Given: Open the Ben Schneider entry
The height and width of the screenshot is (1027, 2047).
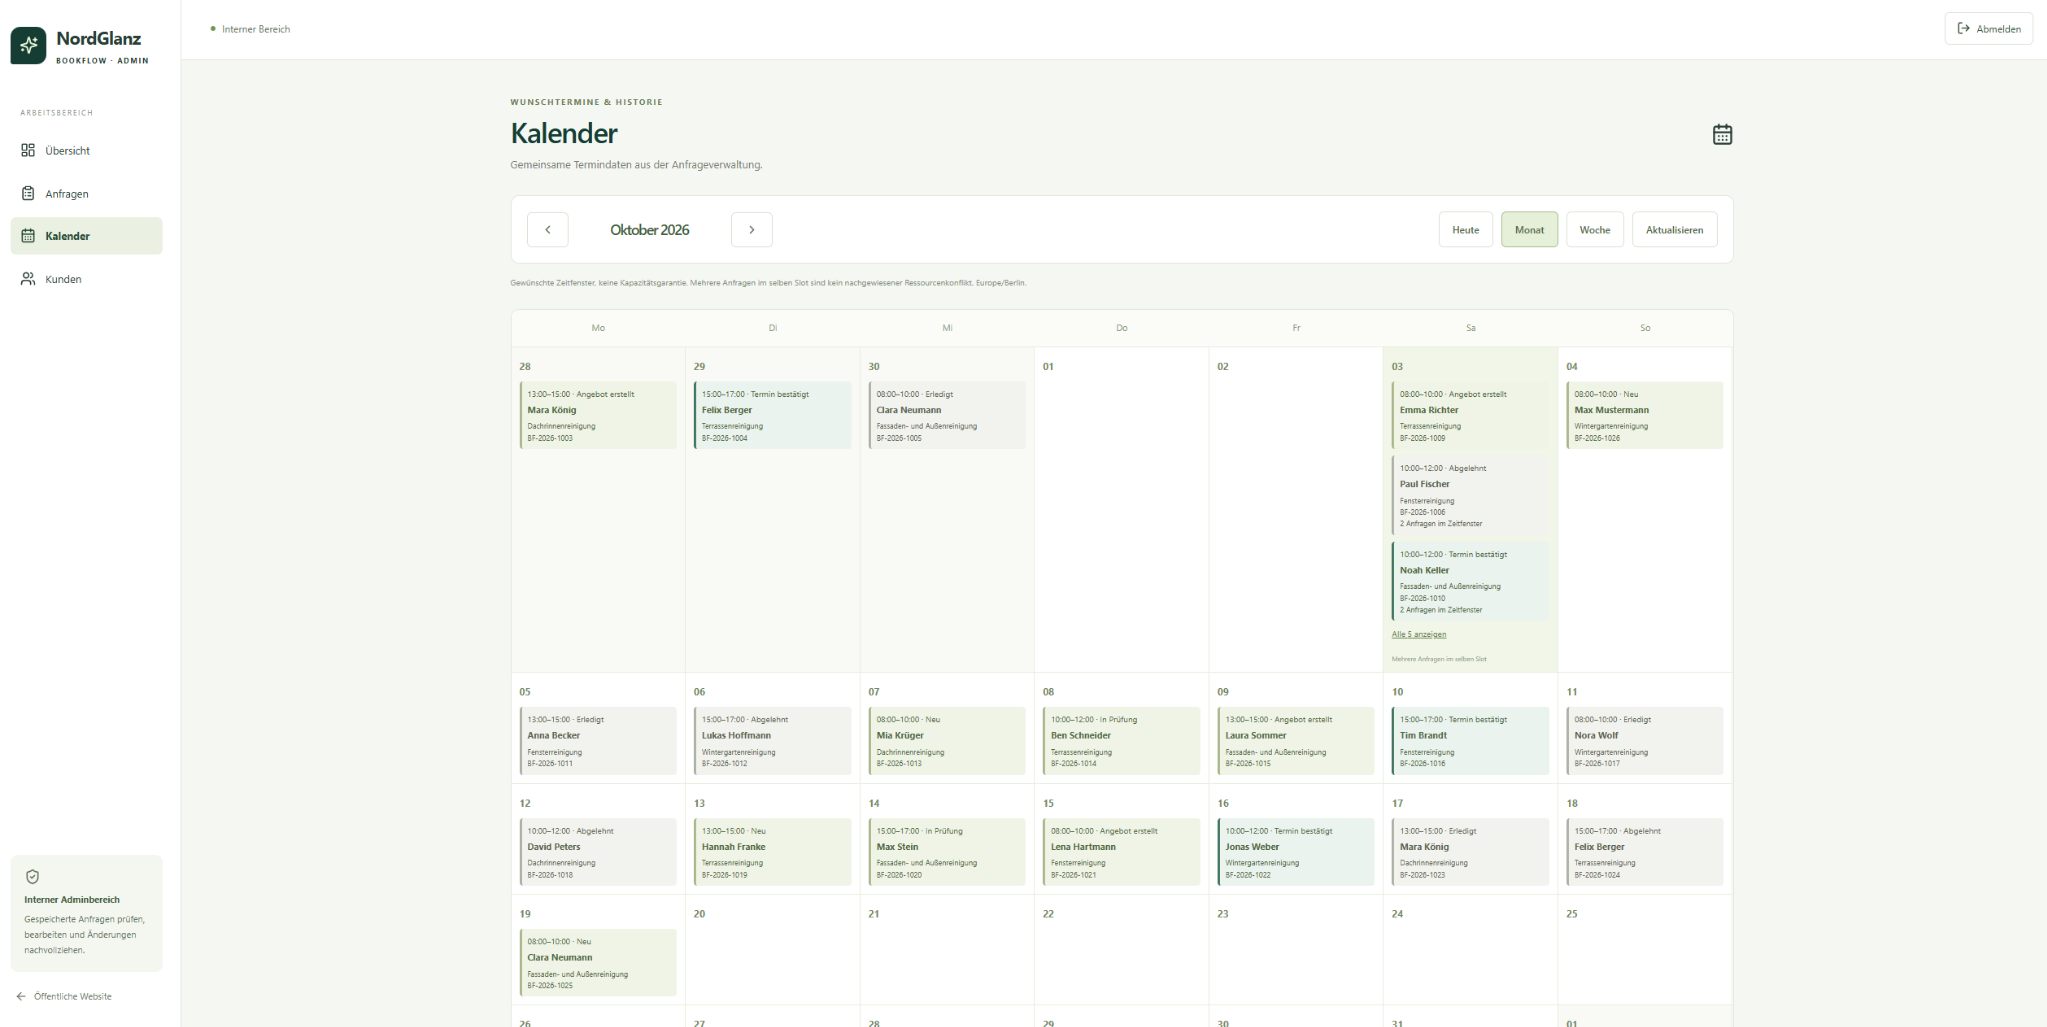Looking at the screenshot, I should point(1122,741).
